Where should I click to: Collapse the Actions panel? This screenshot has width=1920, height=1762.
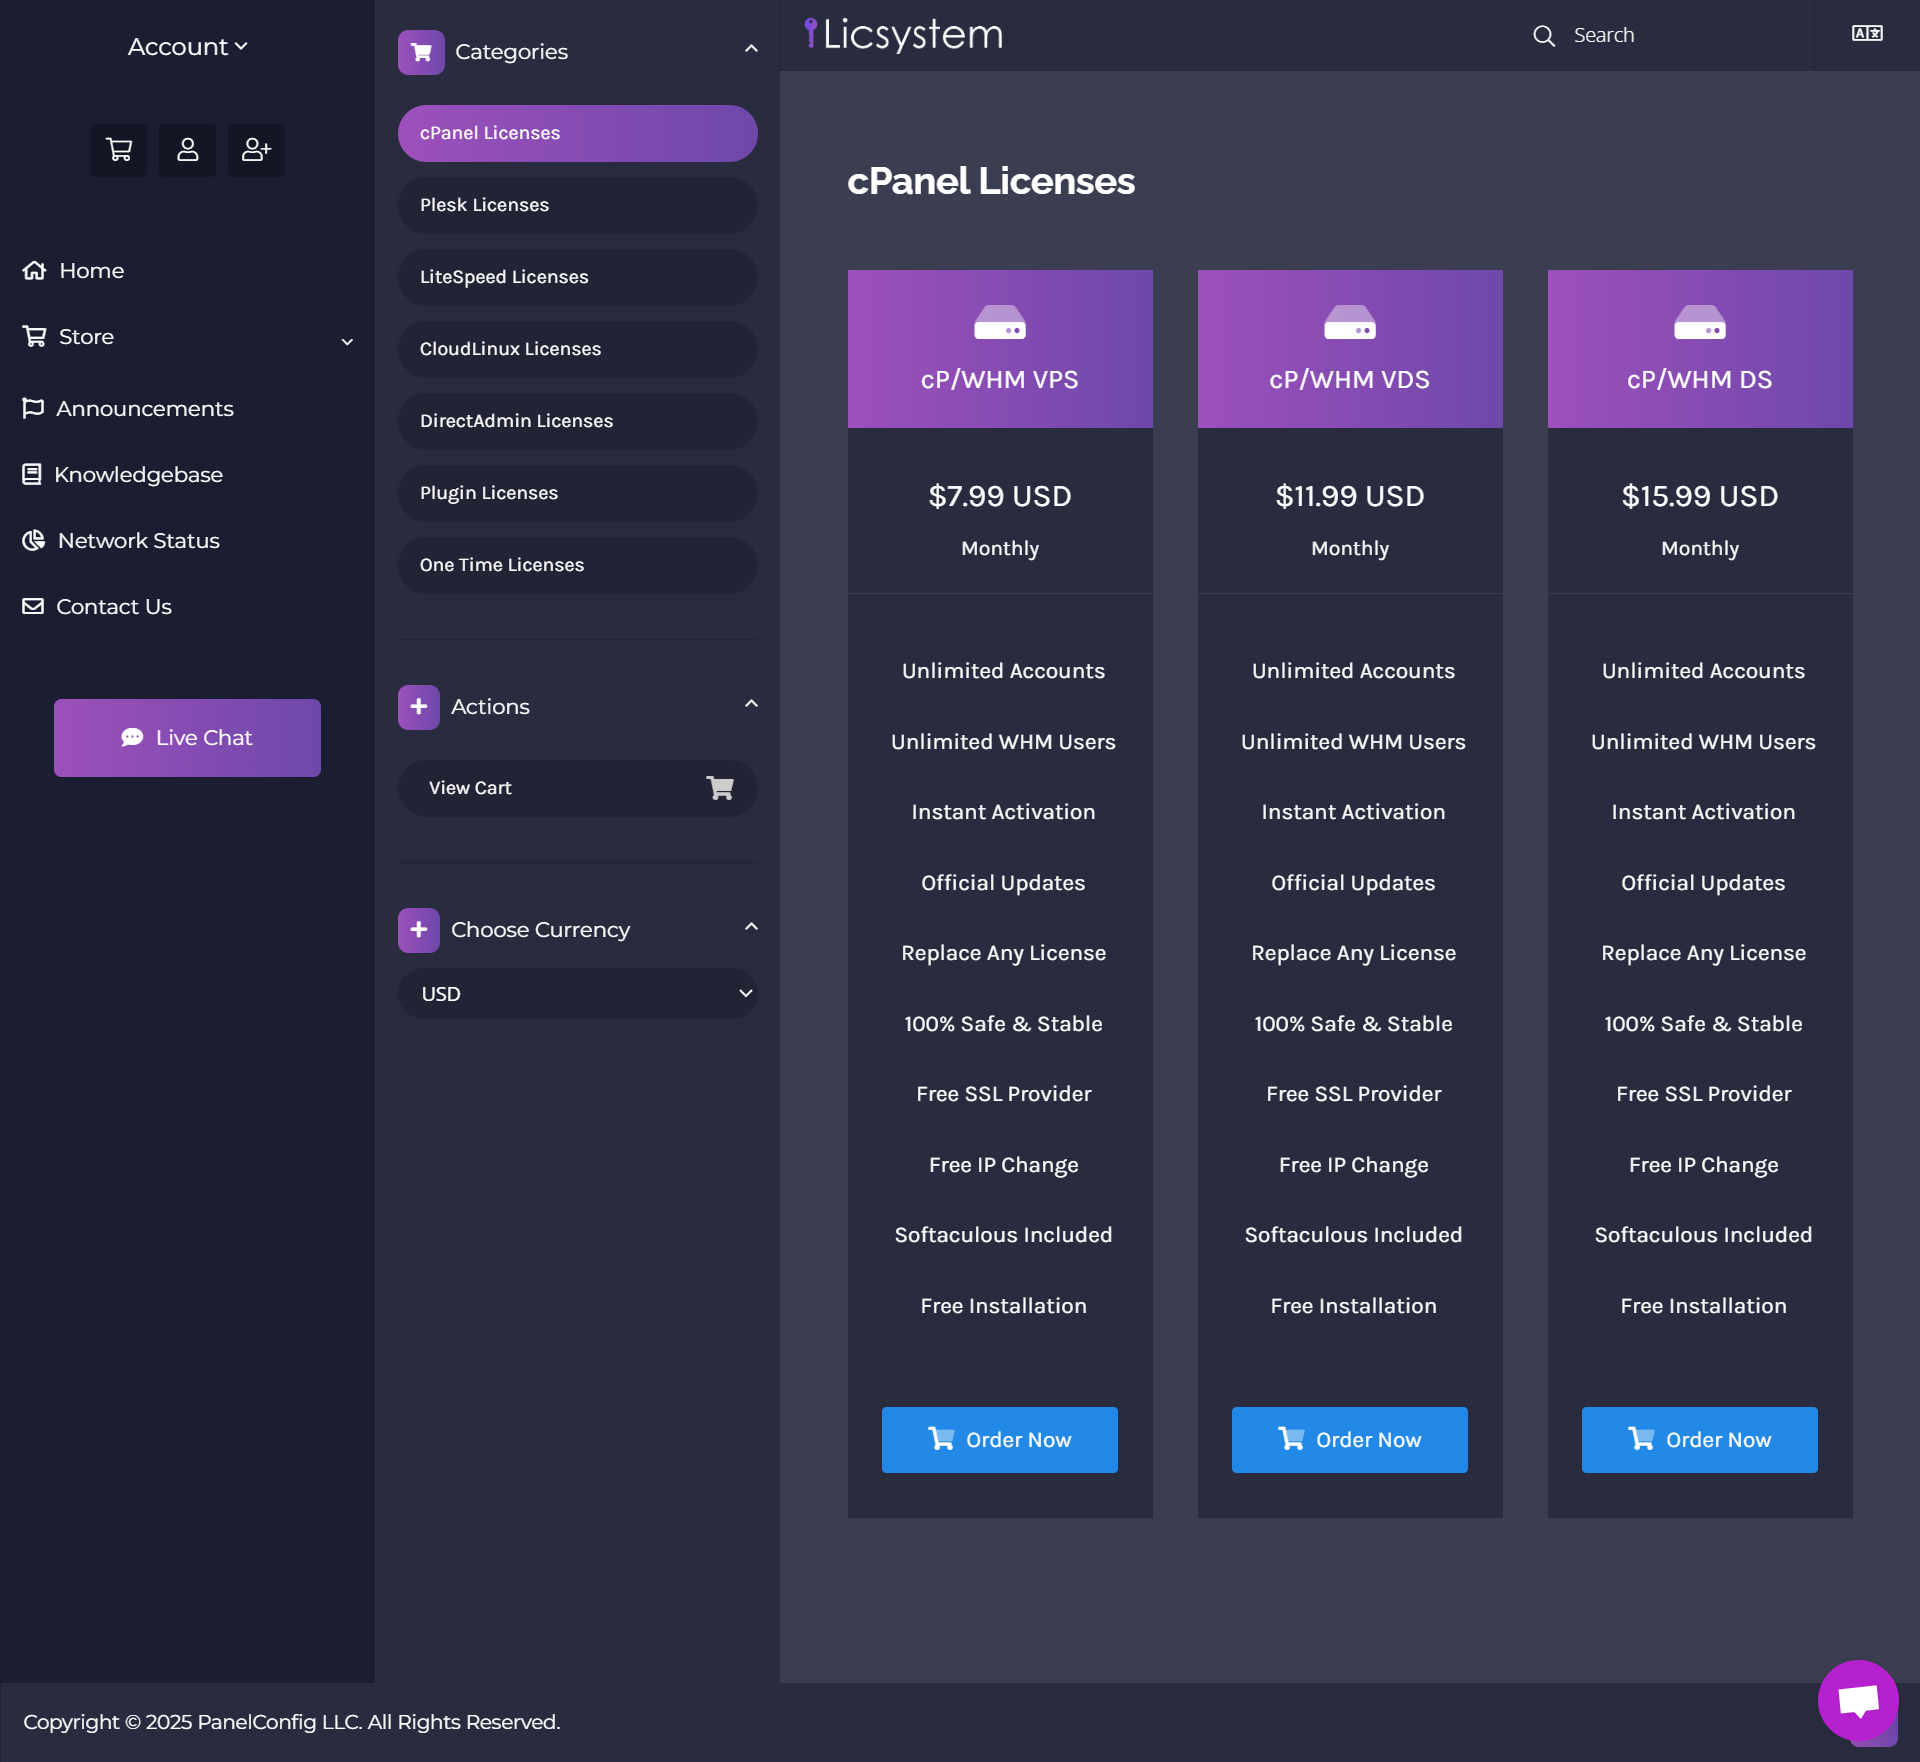pos(751,703)
